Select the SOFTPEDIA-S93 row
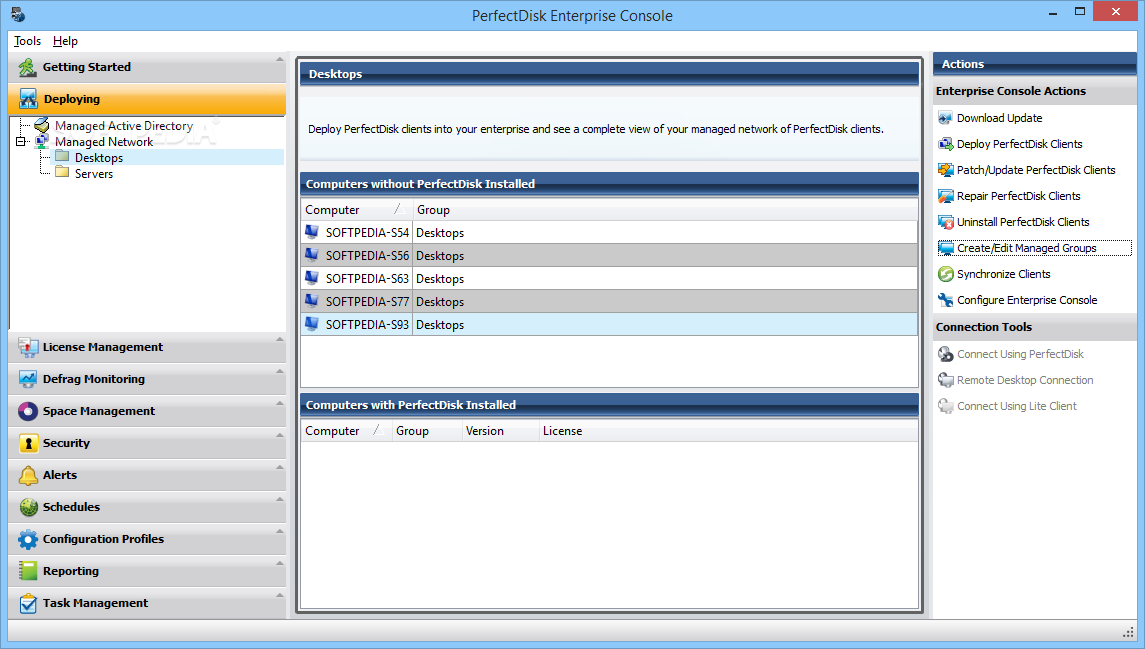 (x=609, y=324)
